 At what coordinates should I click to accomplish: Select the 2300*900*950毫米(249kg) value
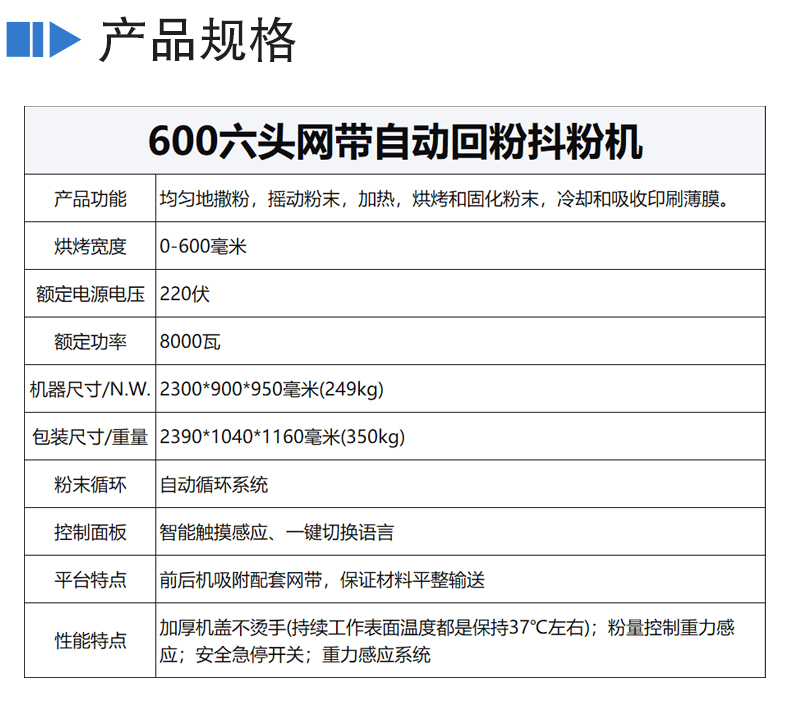271,390
